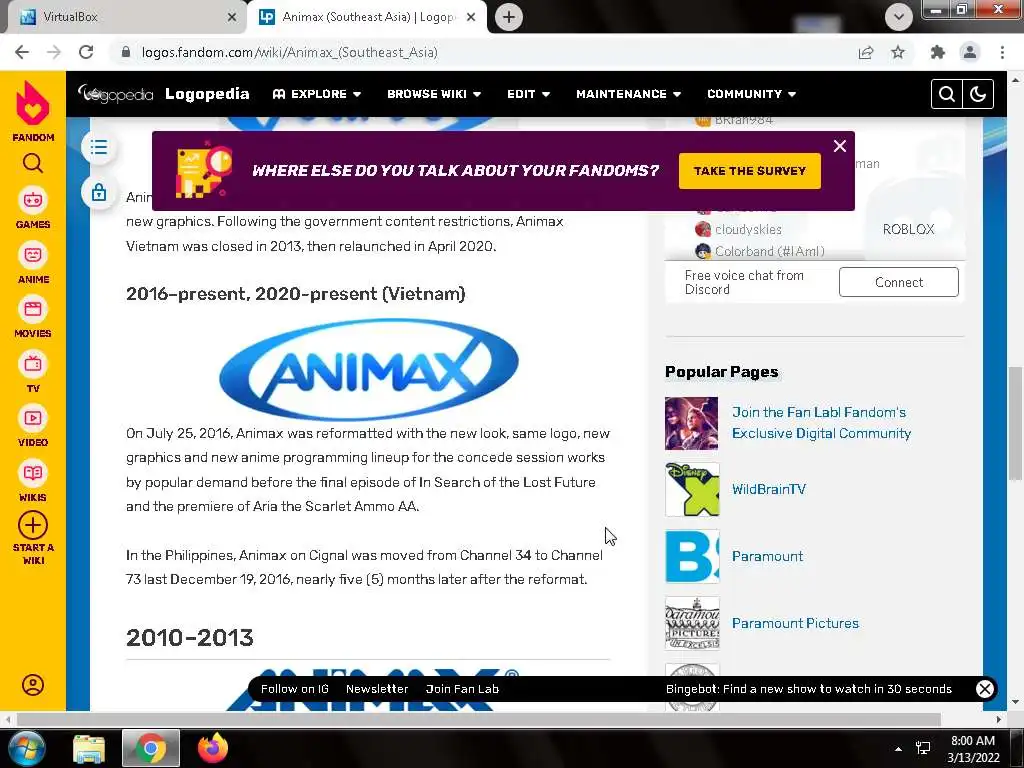The image size is (1024, 768).
Task: Close the Animax Logopedia tab
Action: pyautogui.click(x=471, y=17)
